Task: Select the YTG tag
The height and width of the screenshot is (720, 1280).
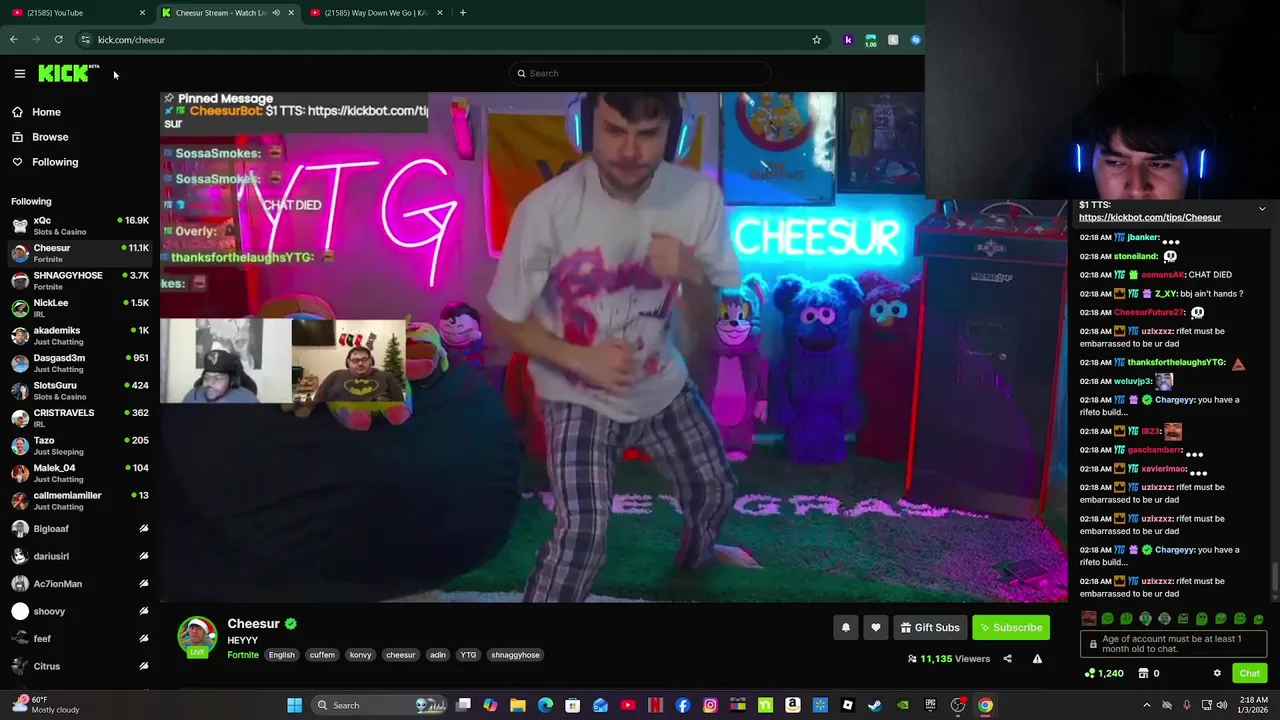Action: pyautogui.click(x=468, y=655)
